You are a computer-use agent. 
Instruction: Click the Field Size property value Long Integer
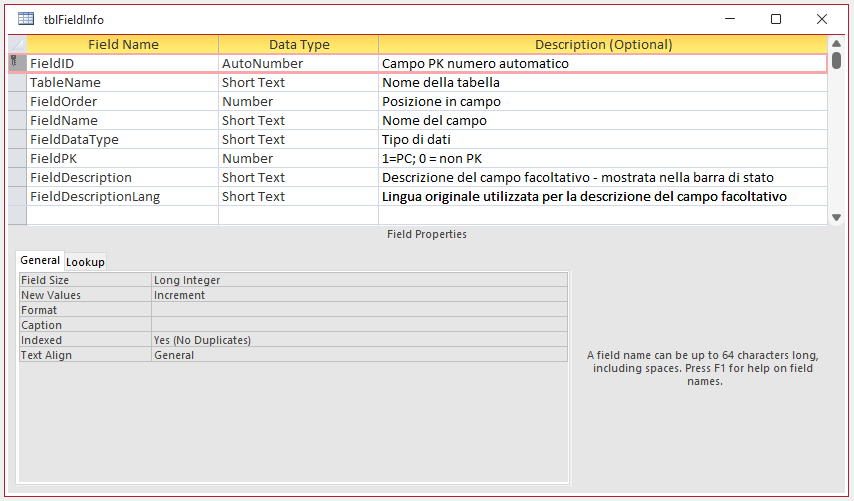[x=359, y=280]
